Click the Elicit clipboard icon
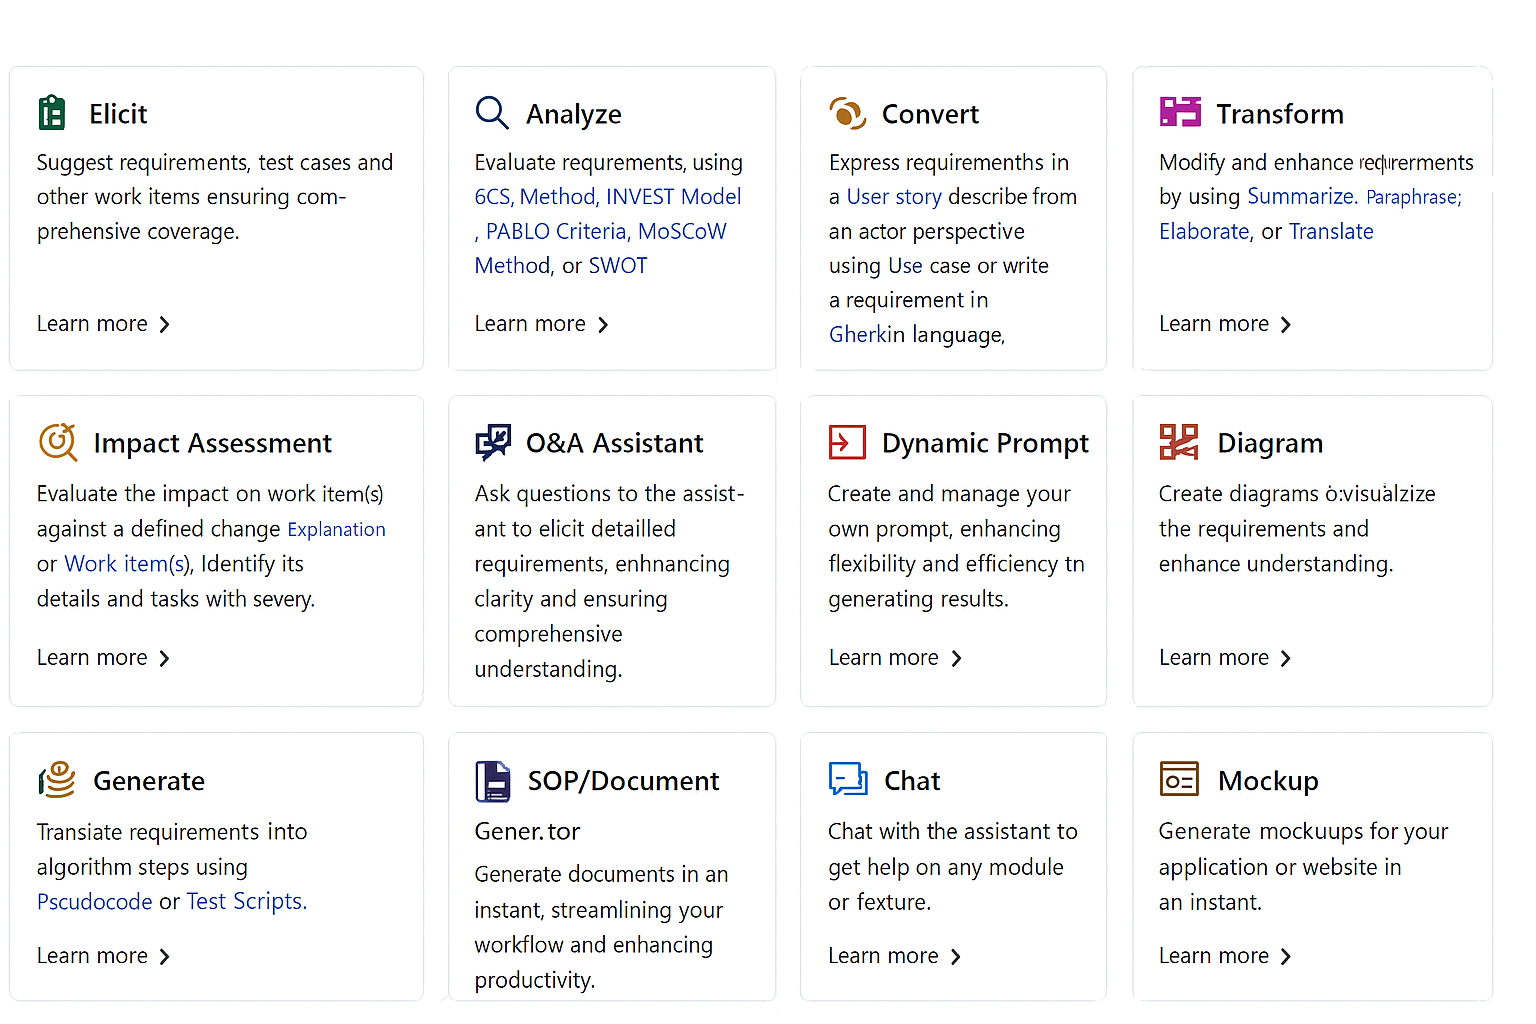 52,113
